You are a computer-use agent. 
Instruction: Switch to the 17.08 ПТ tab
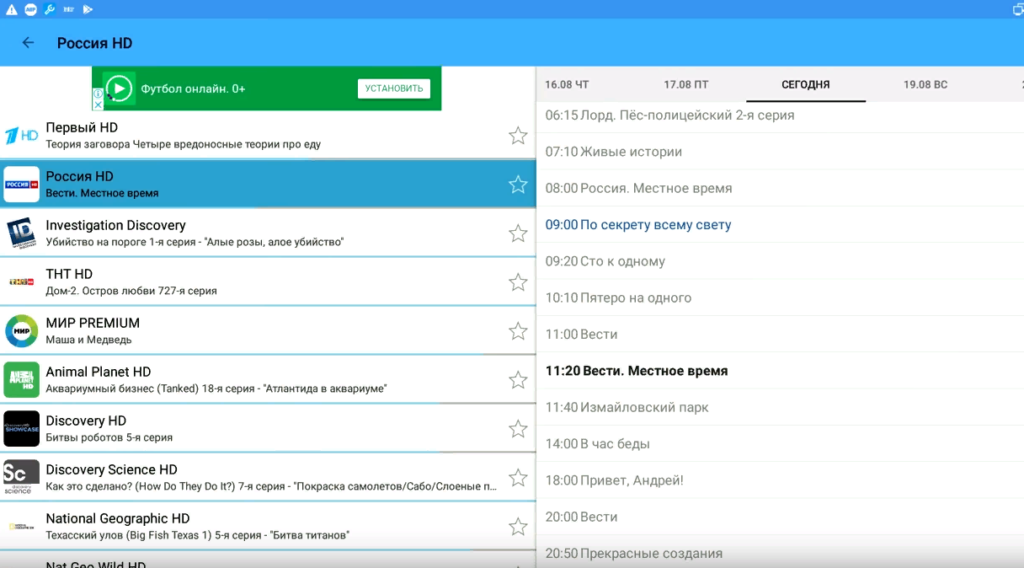[x=686, y=85]
